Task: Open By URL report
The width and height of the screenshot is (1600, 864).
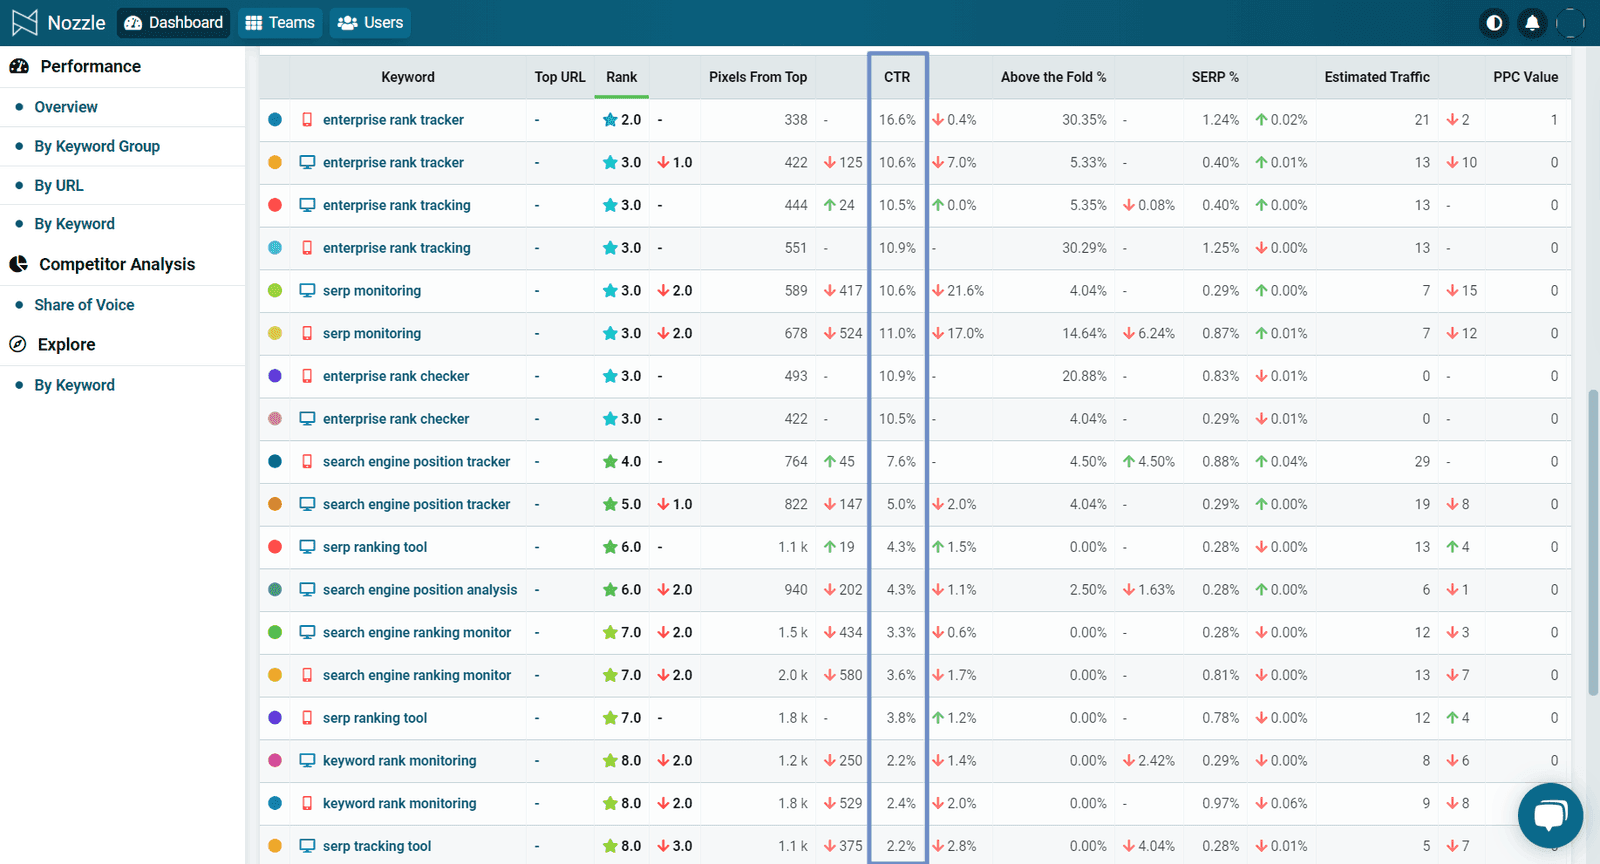Action: pos(59,185)
